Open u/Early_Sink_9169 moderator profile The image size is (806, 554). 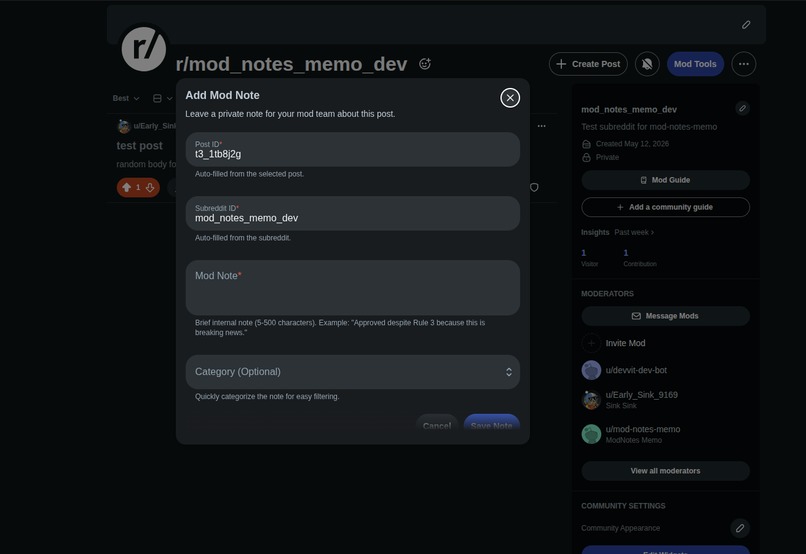coord(642,395)
